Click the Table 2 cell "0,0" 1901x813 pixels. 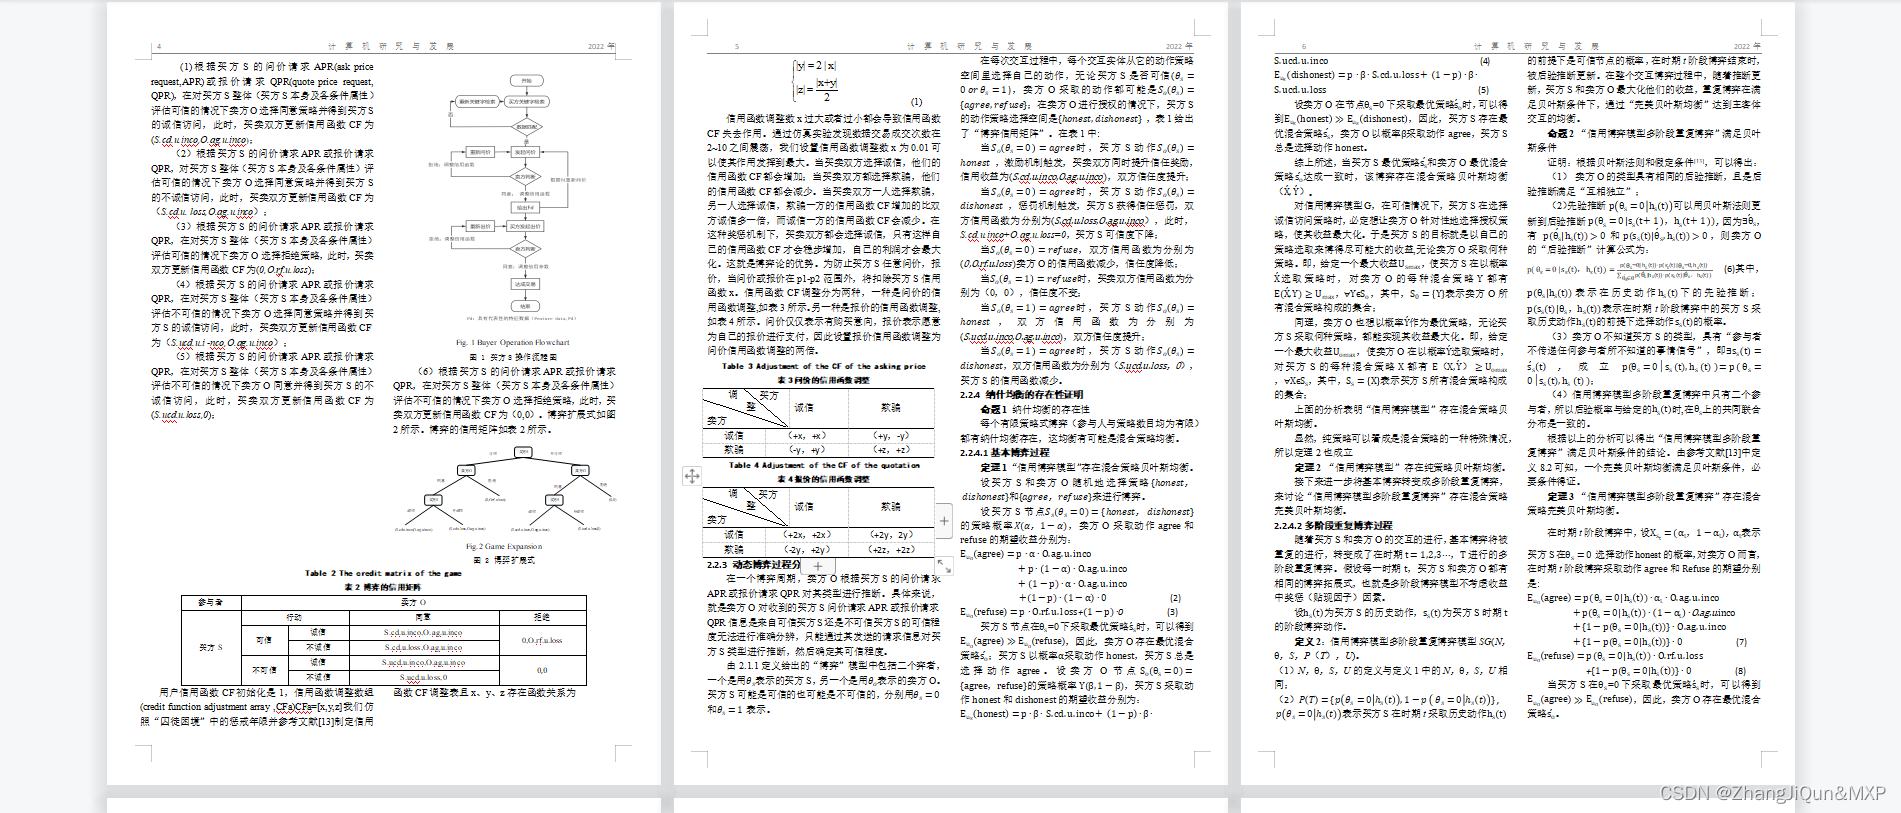[541, 670]
